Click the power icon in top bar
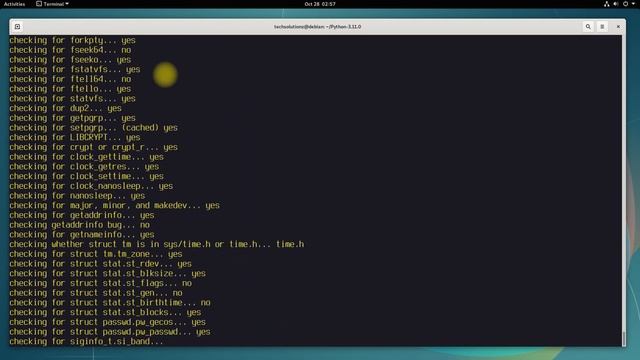Image resolution: width=640 pixels, height=360 pixels. pos(625,4)
